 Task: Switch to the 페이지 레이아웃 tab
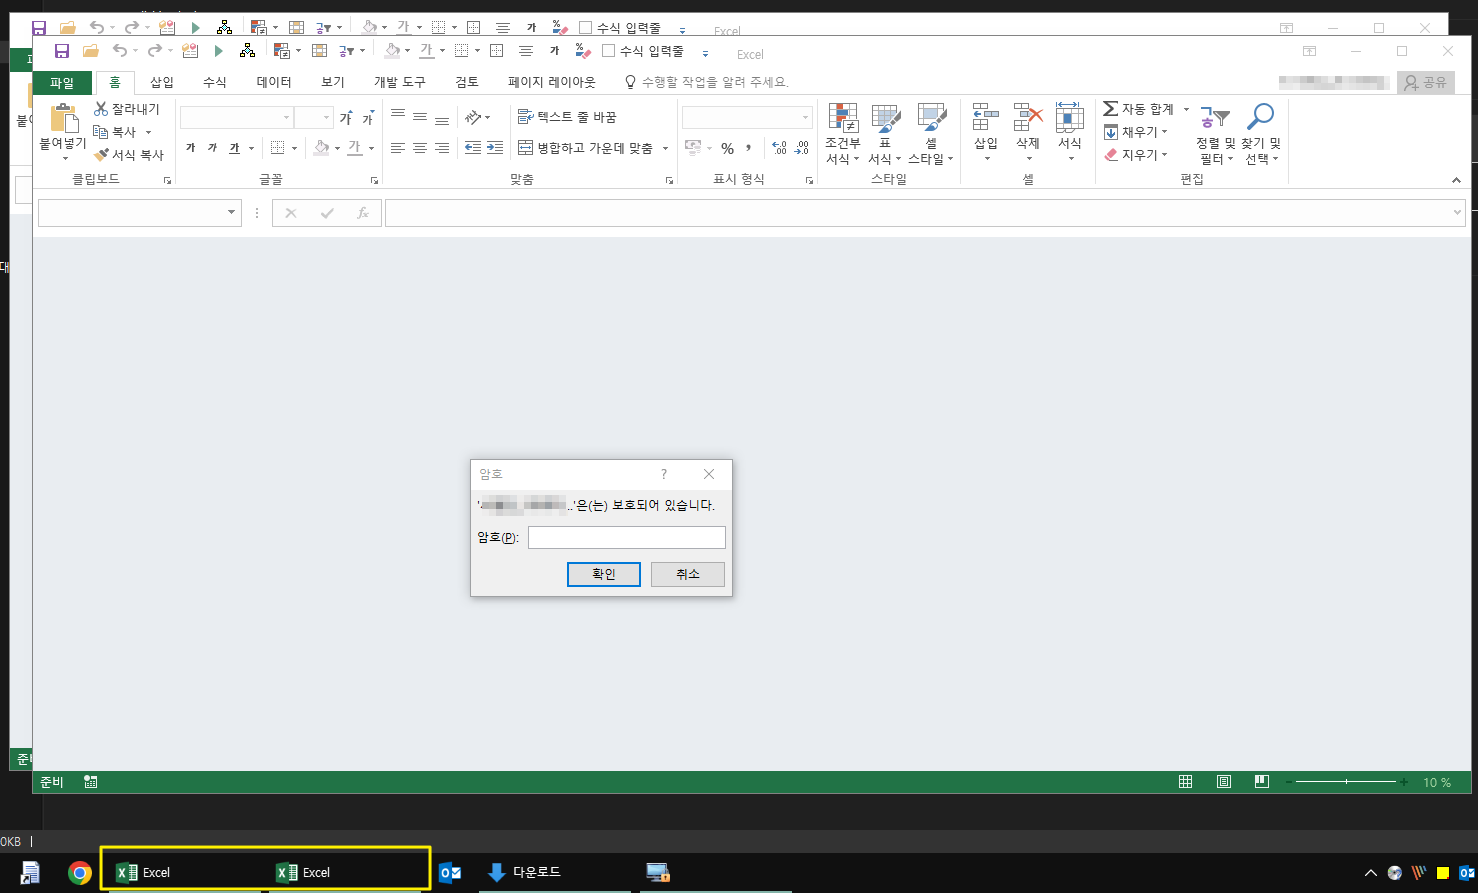pyautogui.click(x=551, y=82)
